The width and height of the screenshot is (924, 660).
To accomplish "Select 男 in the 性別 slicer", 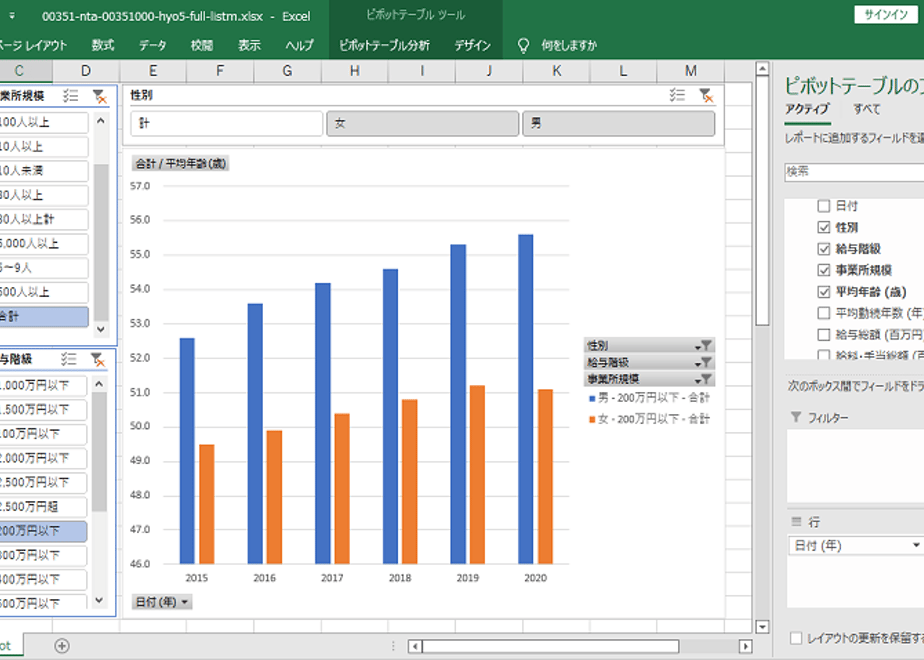I will [x=619, y=123].
